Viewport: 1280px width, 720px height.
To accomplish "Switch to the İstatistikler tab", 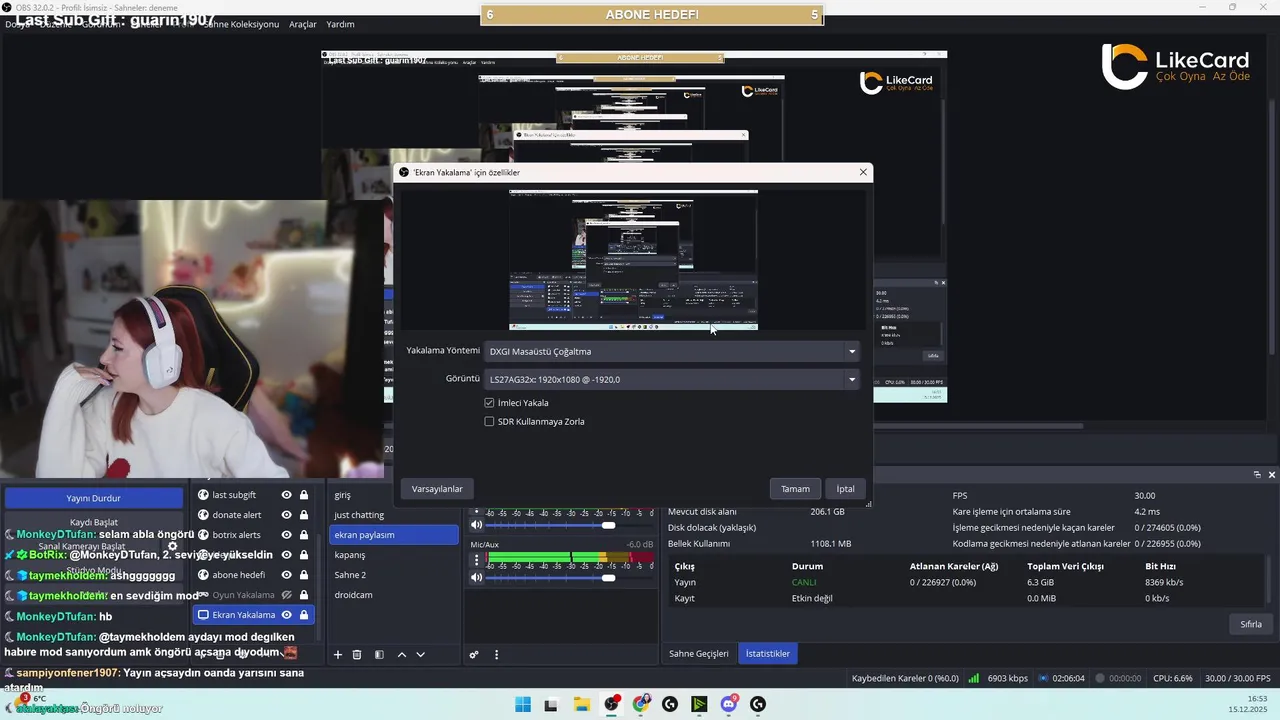I will tap(768, 654).
